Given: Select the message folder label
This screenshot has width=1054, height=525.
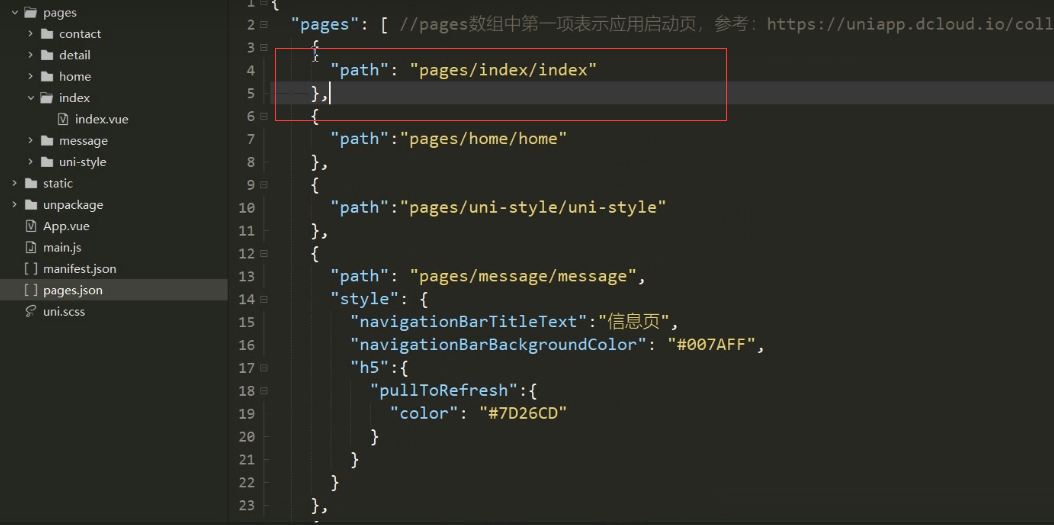Looking at the screenshot, I should (83, 140).
